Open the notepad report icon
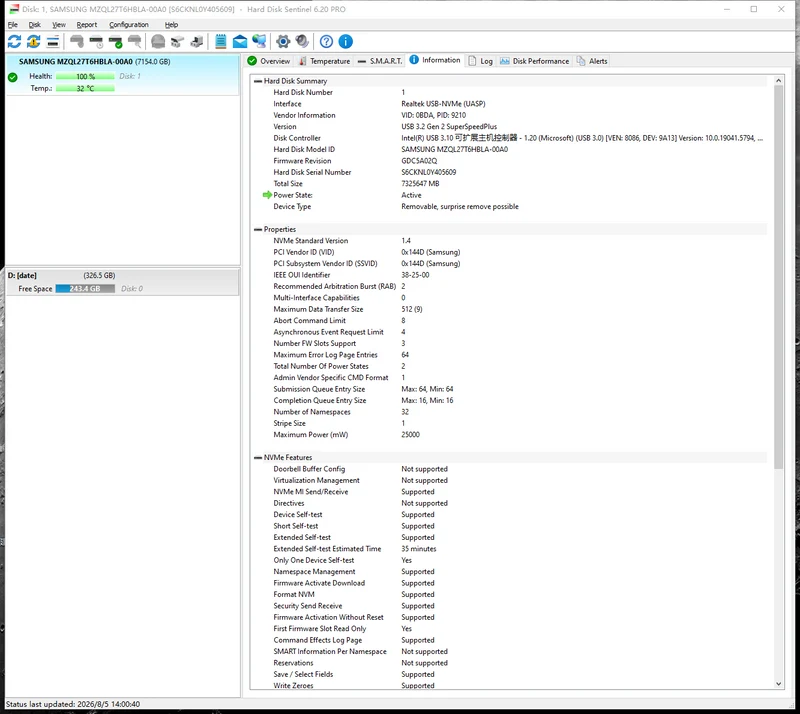This screenshot has height=714, width=800. pyautogui.click(x=220, y=41)
